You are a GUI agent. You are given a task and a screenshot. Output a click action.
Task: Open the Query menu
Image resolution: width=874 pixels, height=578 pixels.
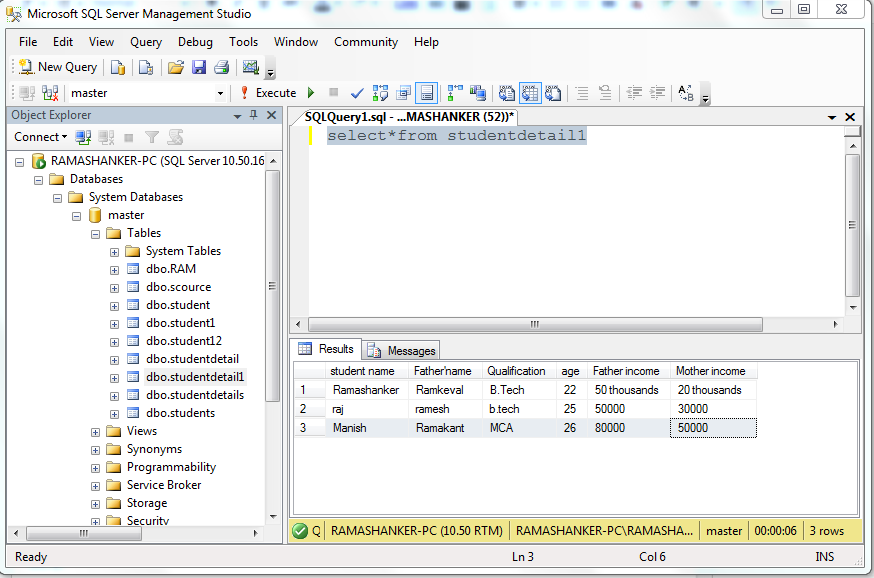tap(146, 42)
